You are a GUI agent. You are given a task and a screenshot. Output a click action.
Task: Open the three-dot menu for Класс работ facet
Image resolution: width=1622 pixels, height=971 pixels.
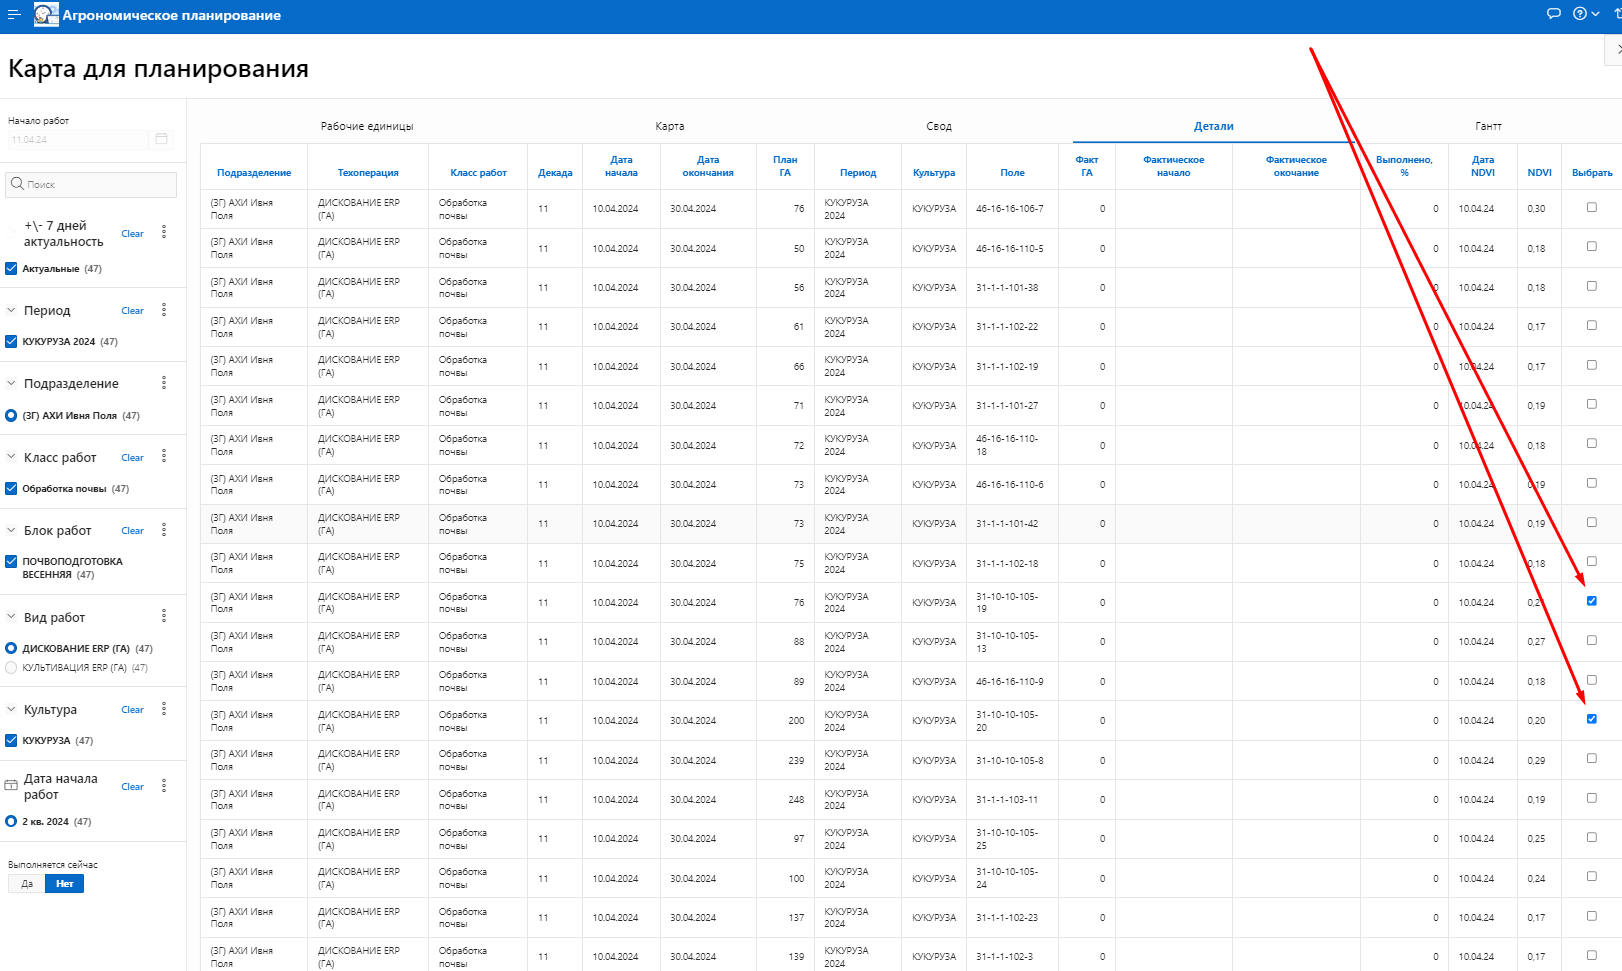(164, 457)
